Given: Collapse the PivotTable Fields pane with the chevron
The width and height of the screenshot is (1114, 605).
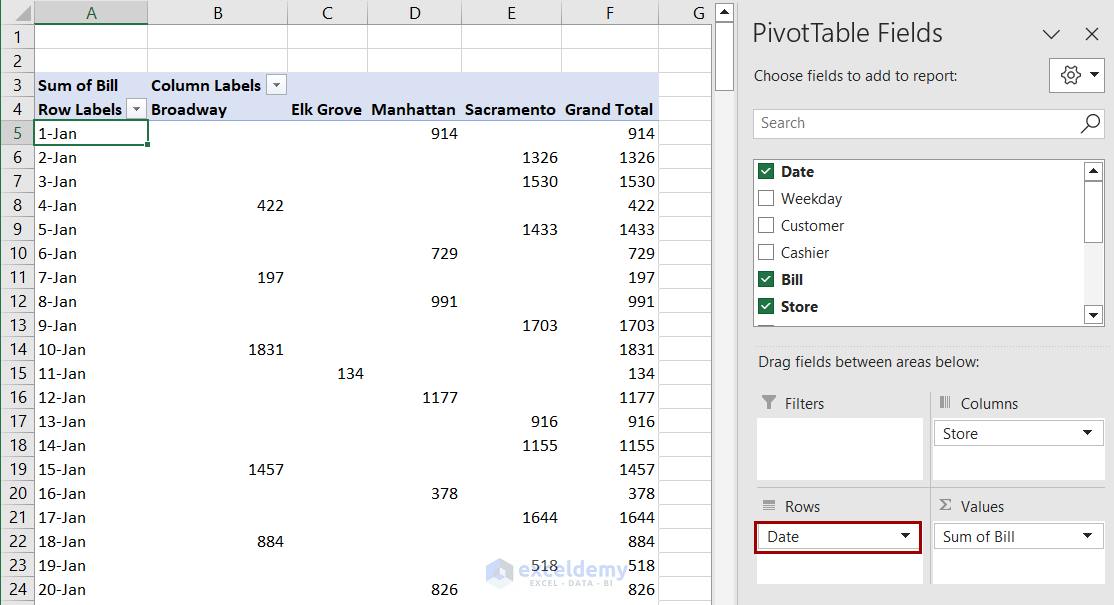Looking at the screenshot, I should tap(1051, 33).
